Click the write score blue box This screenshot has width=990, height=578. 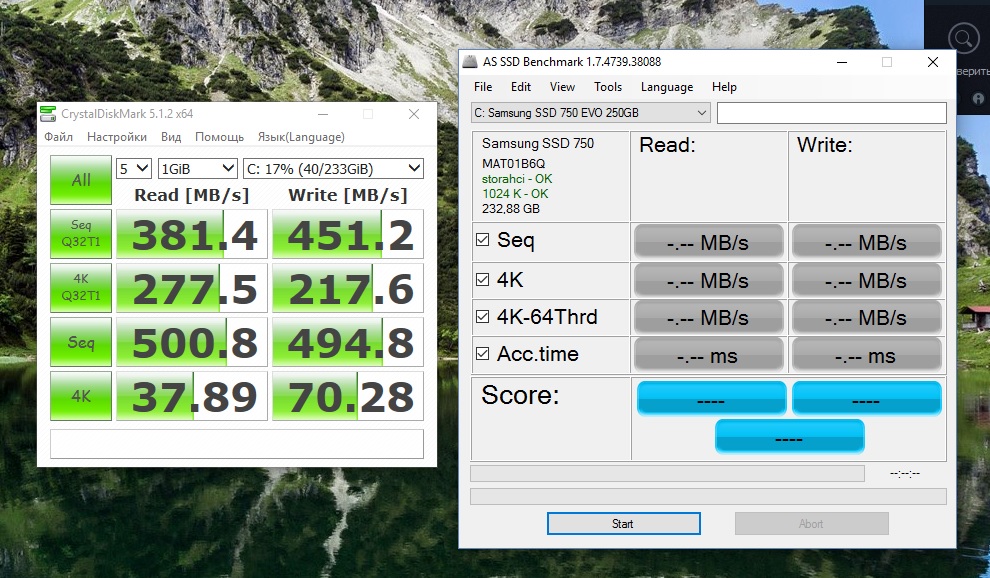[867, 397]
